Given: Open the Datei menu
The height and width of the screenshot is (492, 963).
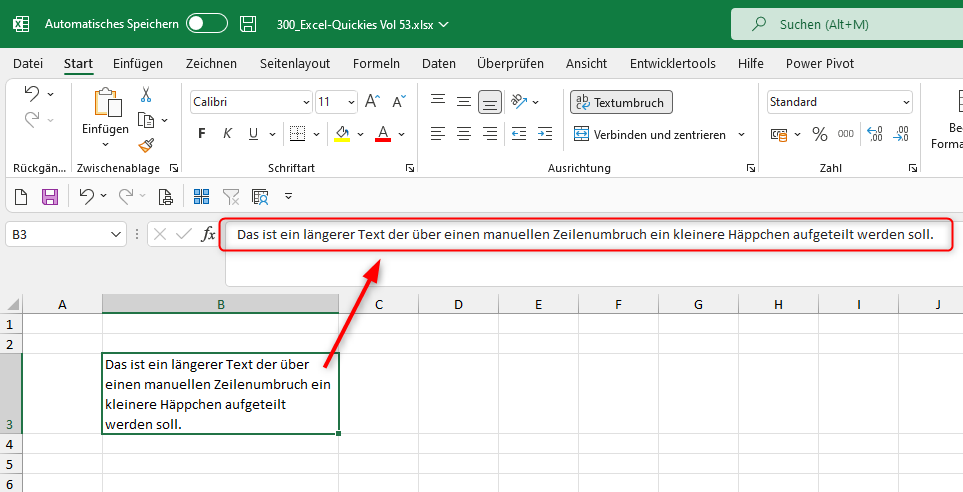Looking at the screenshot, I should pos(28,63).
